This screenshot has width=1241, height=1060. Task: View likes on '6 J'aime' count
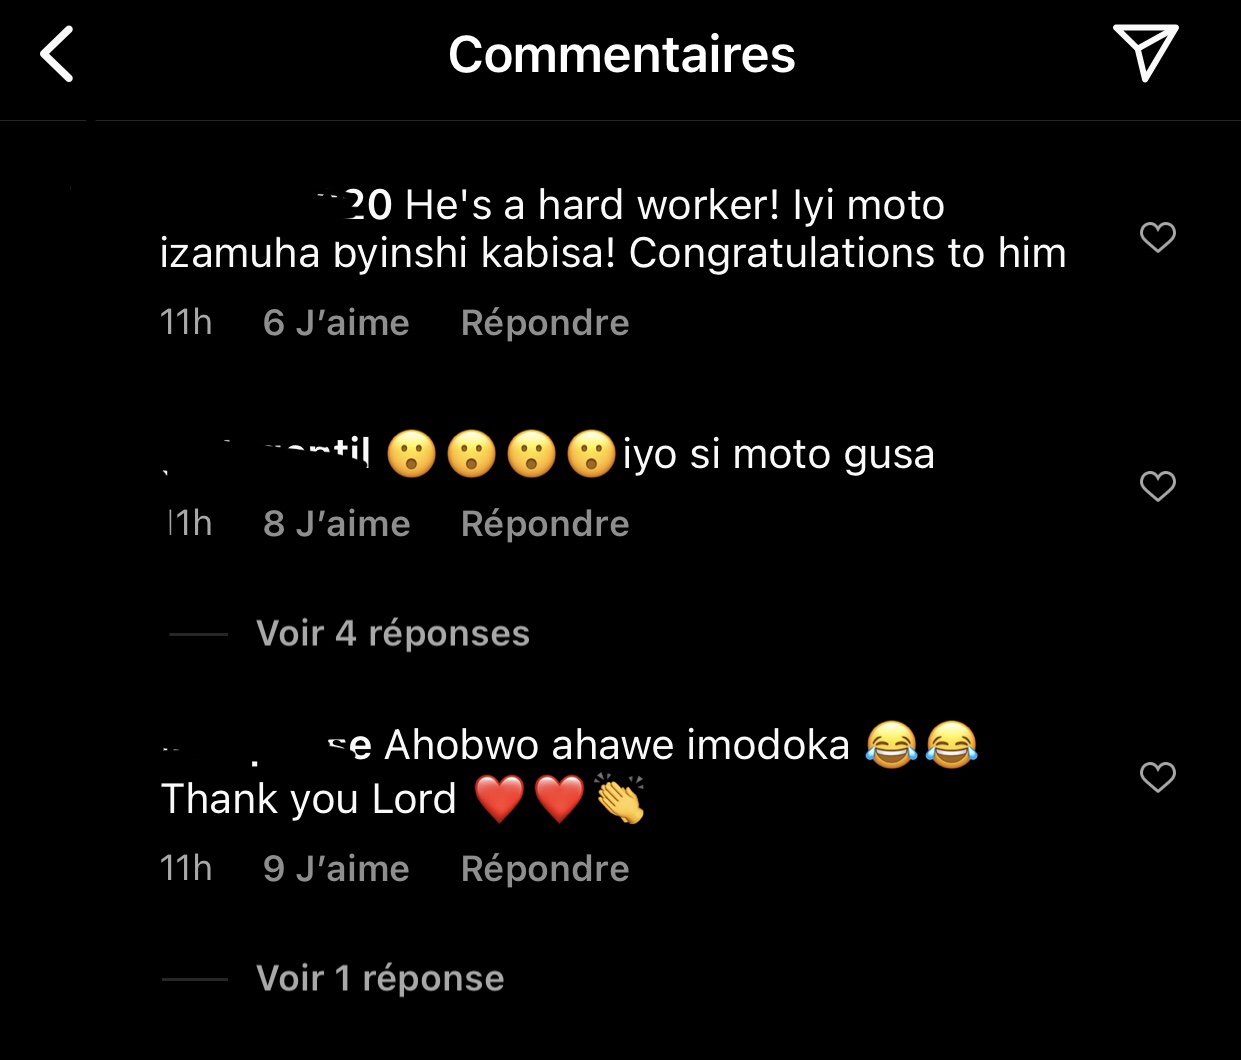click(x=336, y=323)
